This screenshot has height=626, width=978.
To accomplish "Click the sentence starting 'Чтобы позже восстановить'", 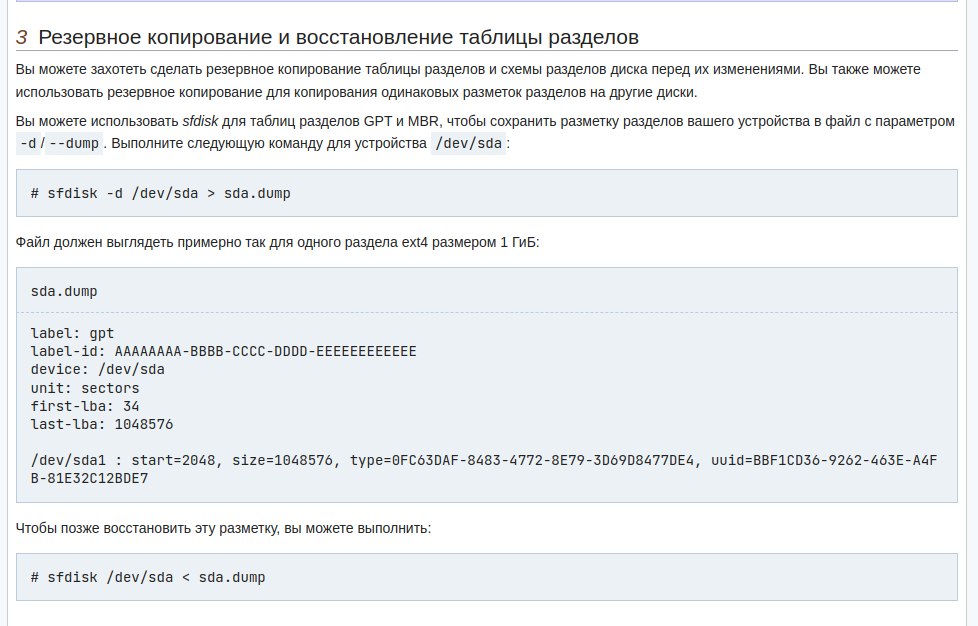I will tap(224, 527).
